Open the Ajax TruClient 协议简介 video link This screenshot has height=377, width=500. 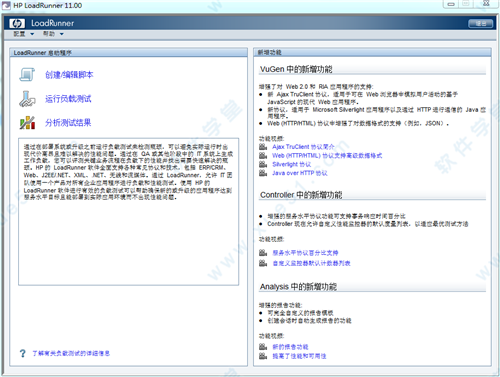(x=303, y=147)
